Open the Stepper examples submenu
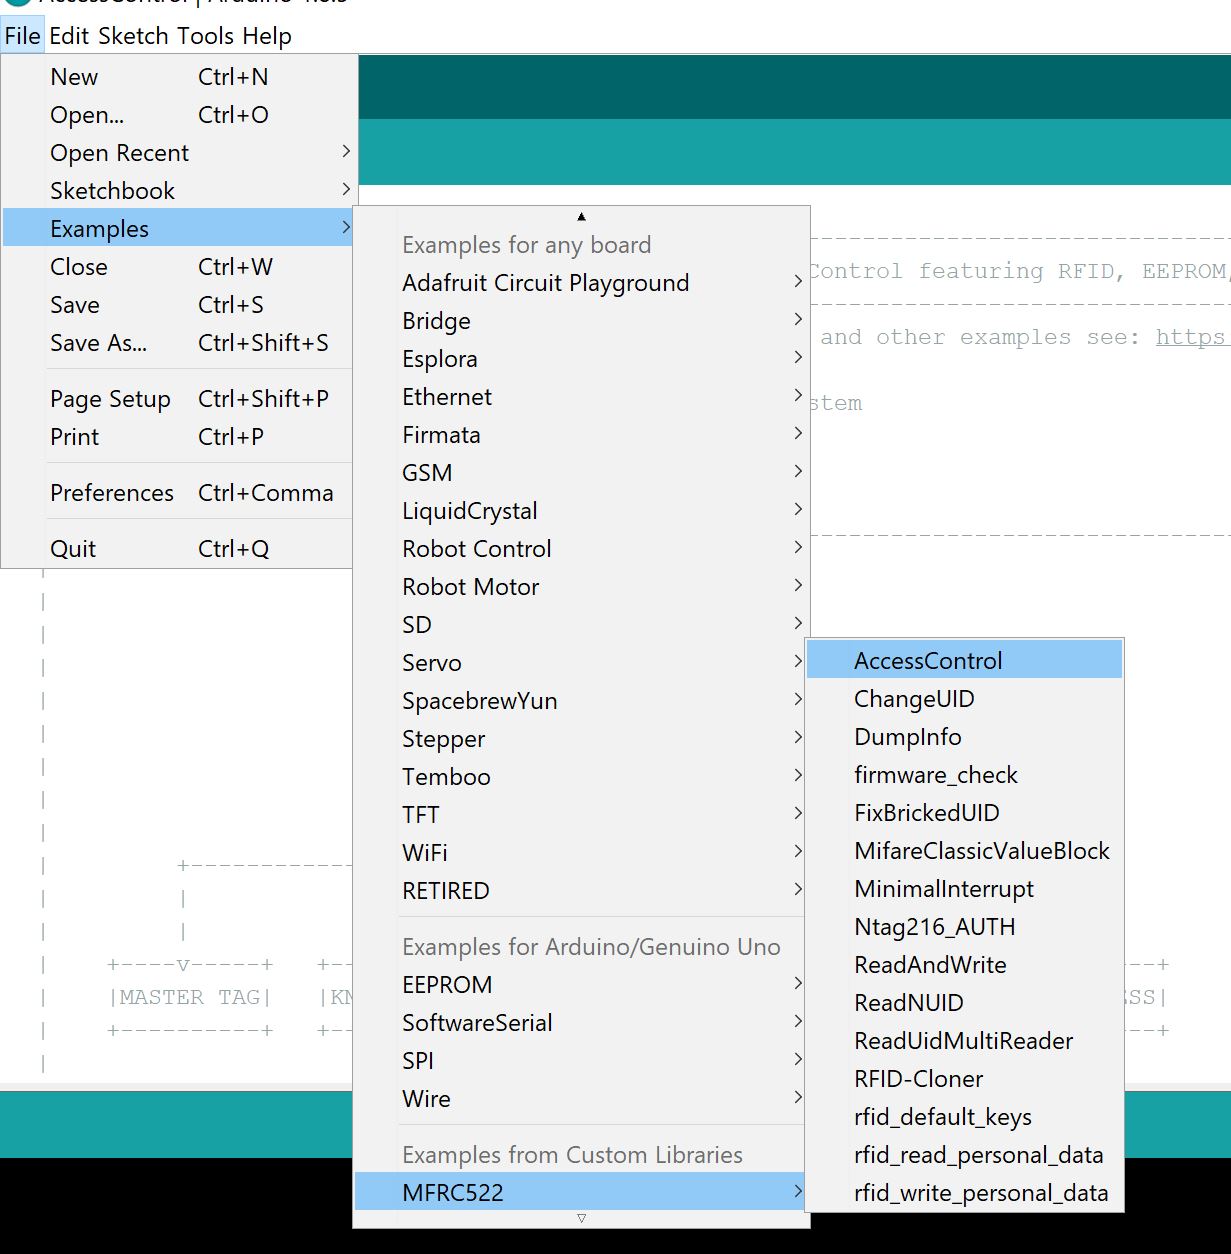 pyautogui.click(x=581, y=739)
